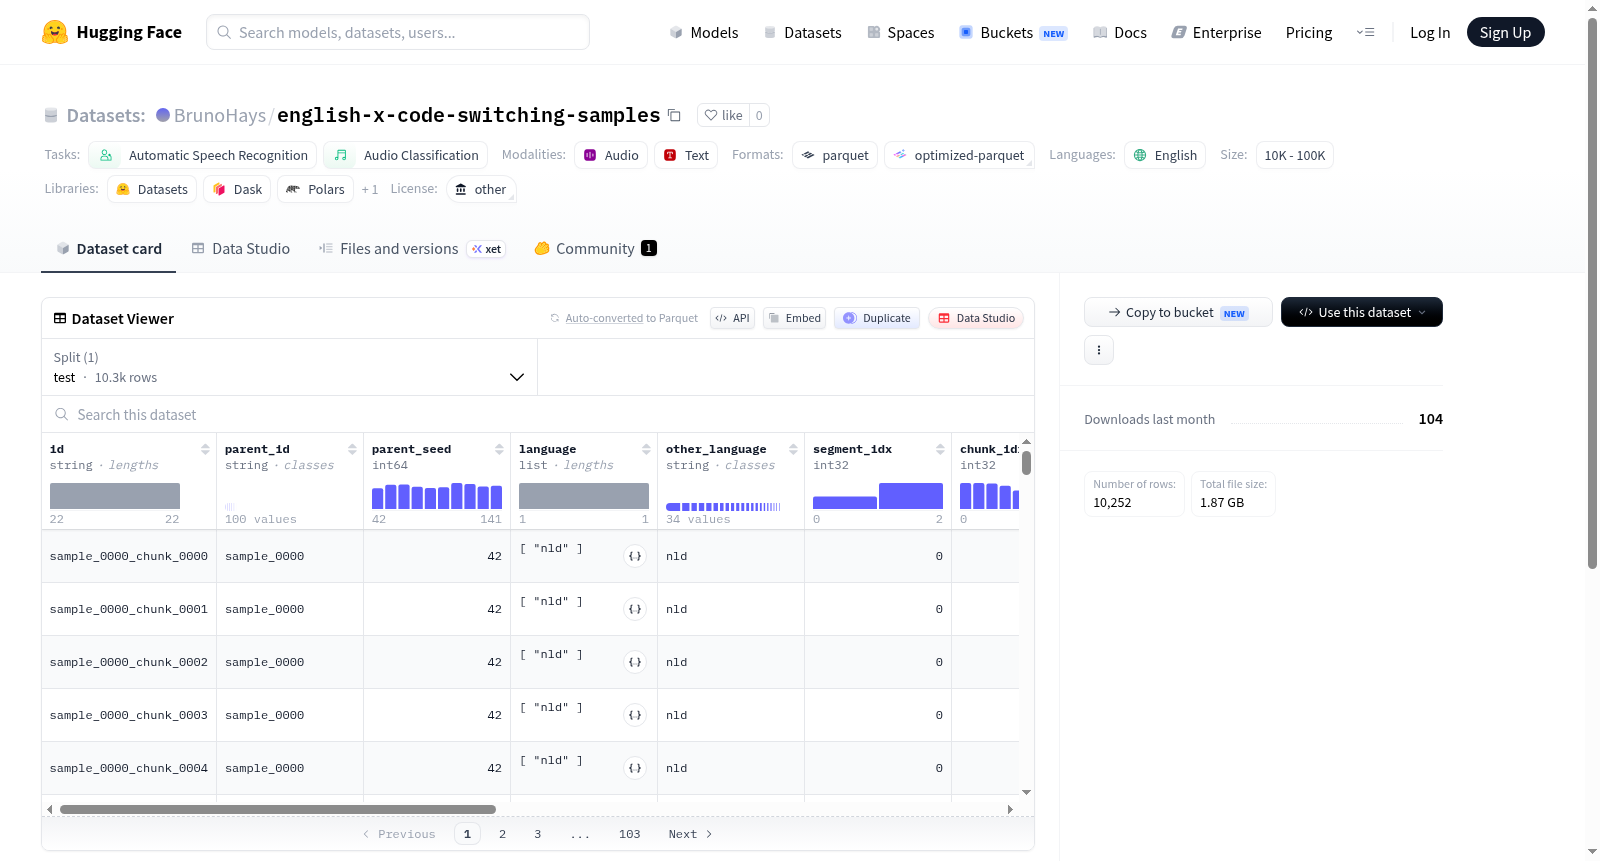Sort by the id column sort arrows

[x=205, y=449]
